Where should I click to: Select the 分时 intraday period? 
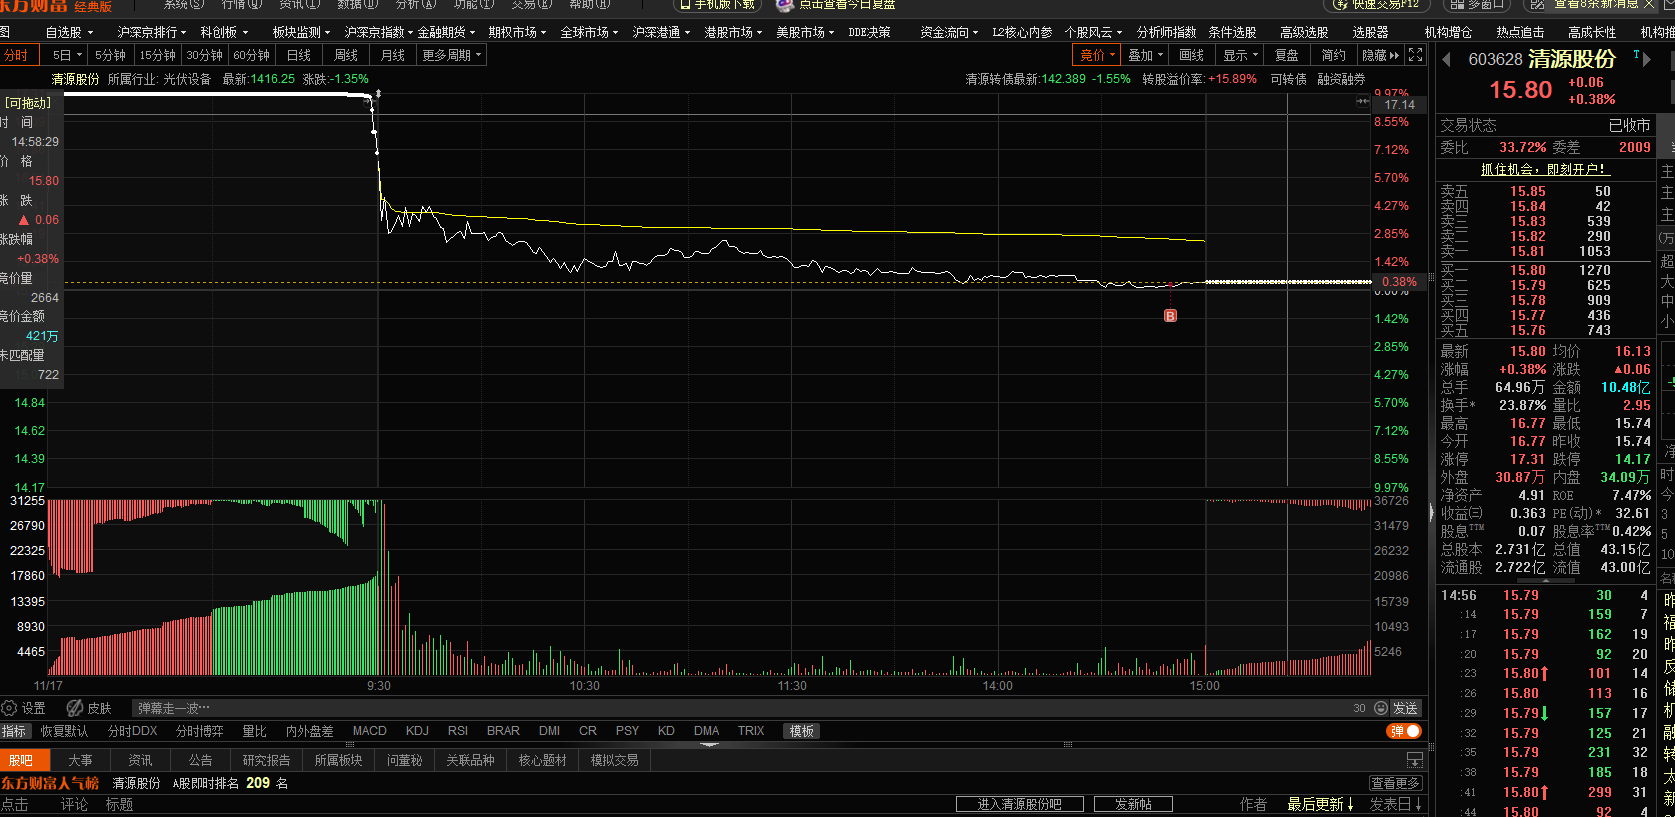[x=16, y=55]
